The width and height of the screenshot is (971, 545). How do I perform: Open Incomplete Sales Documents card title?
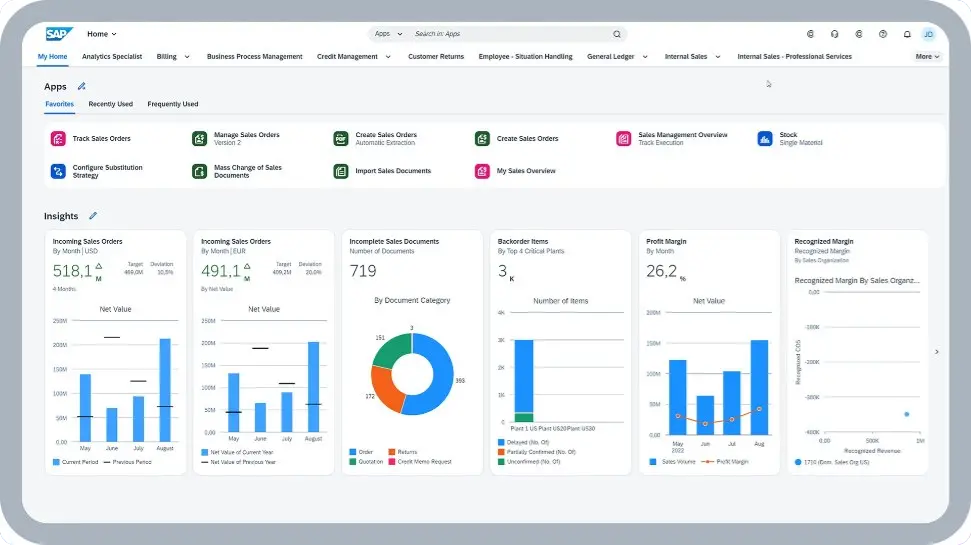coord(394,242)
